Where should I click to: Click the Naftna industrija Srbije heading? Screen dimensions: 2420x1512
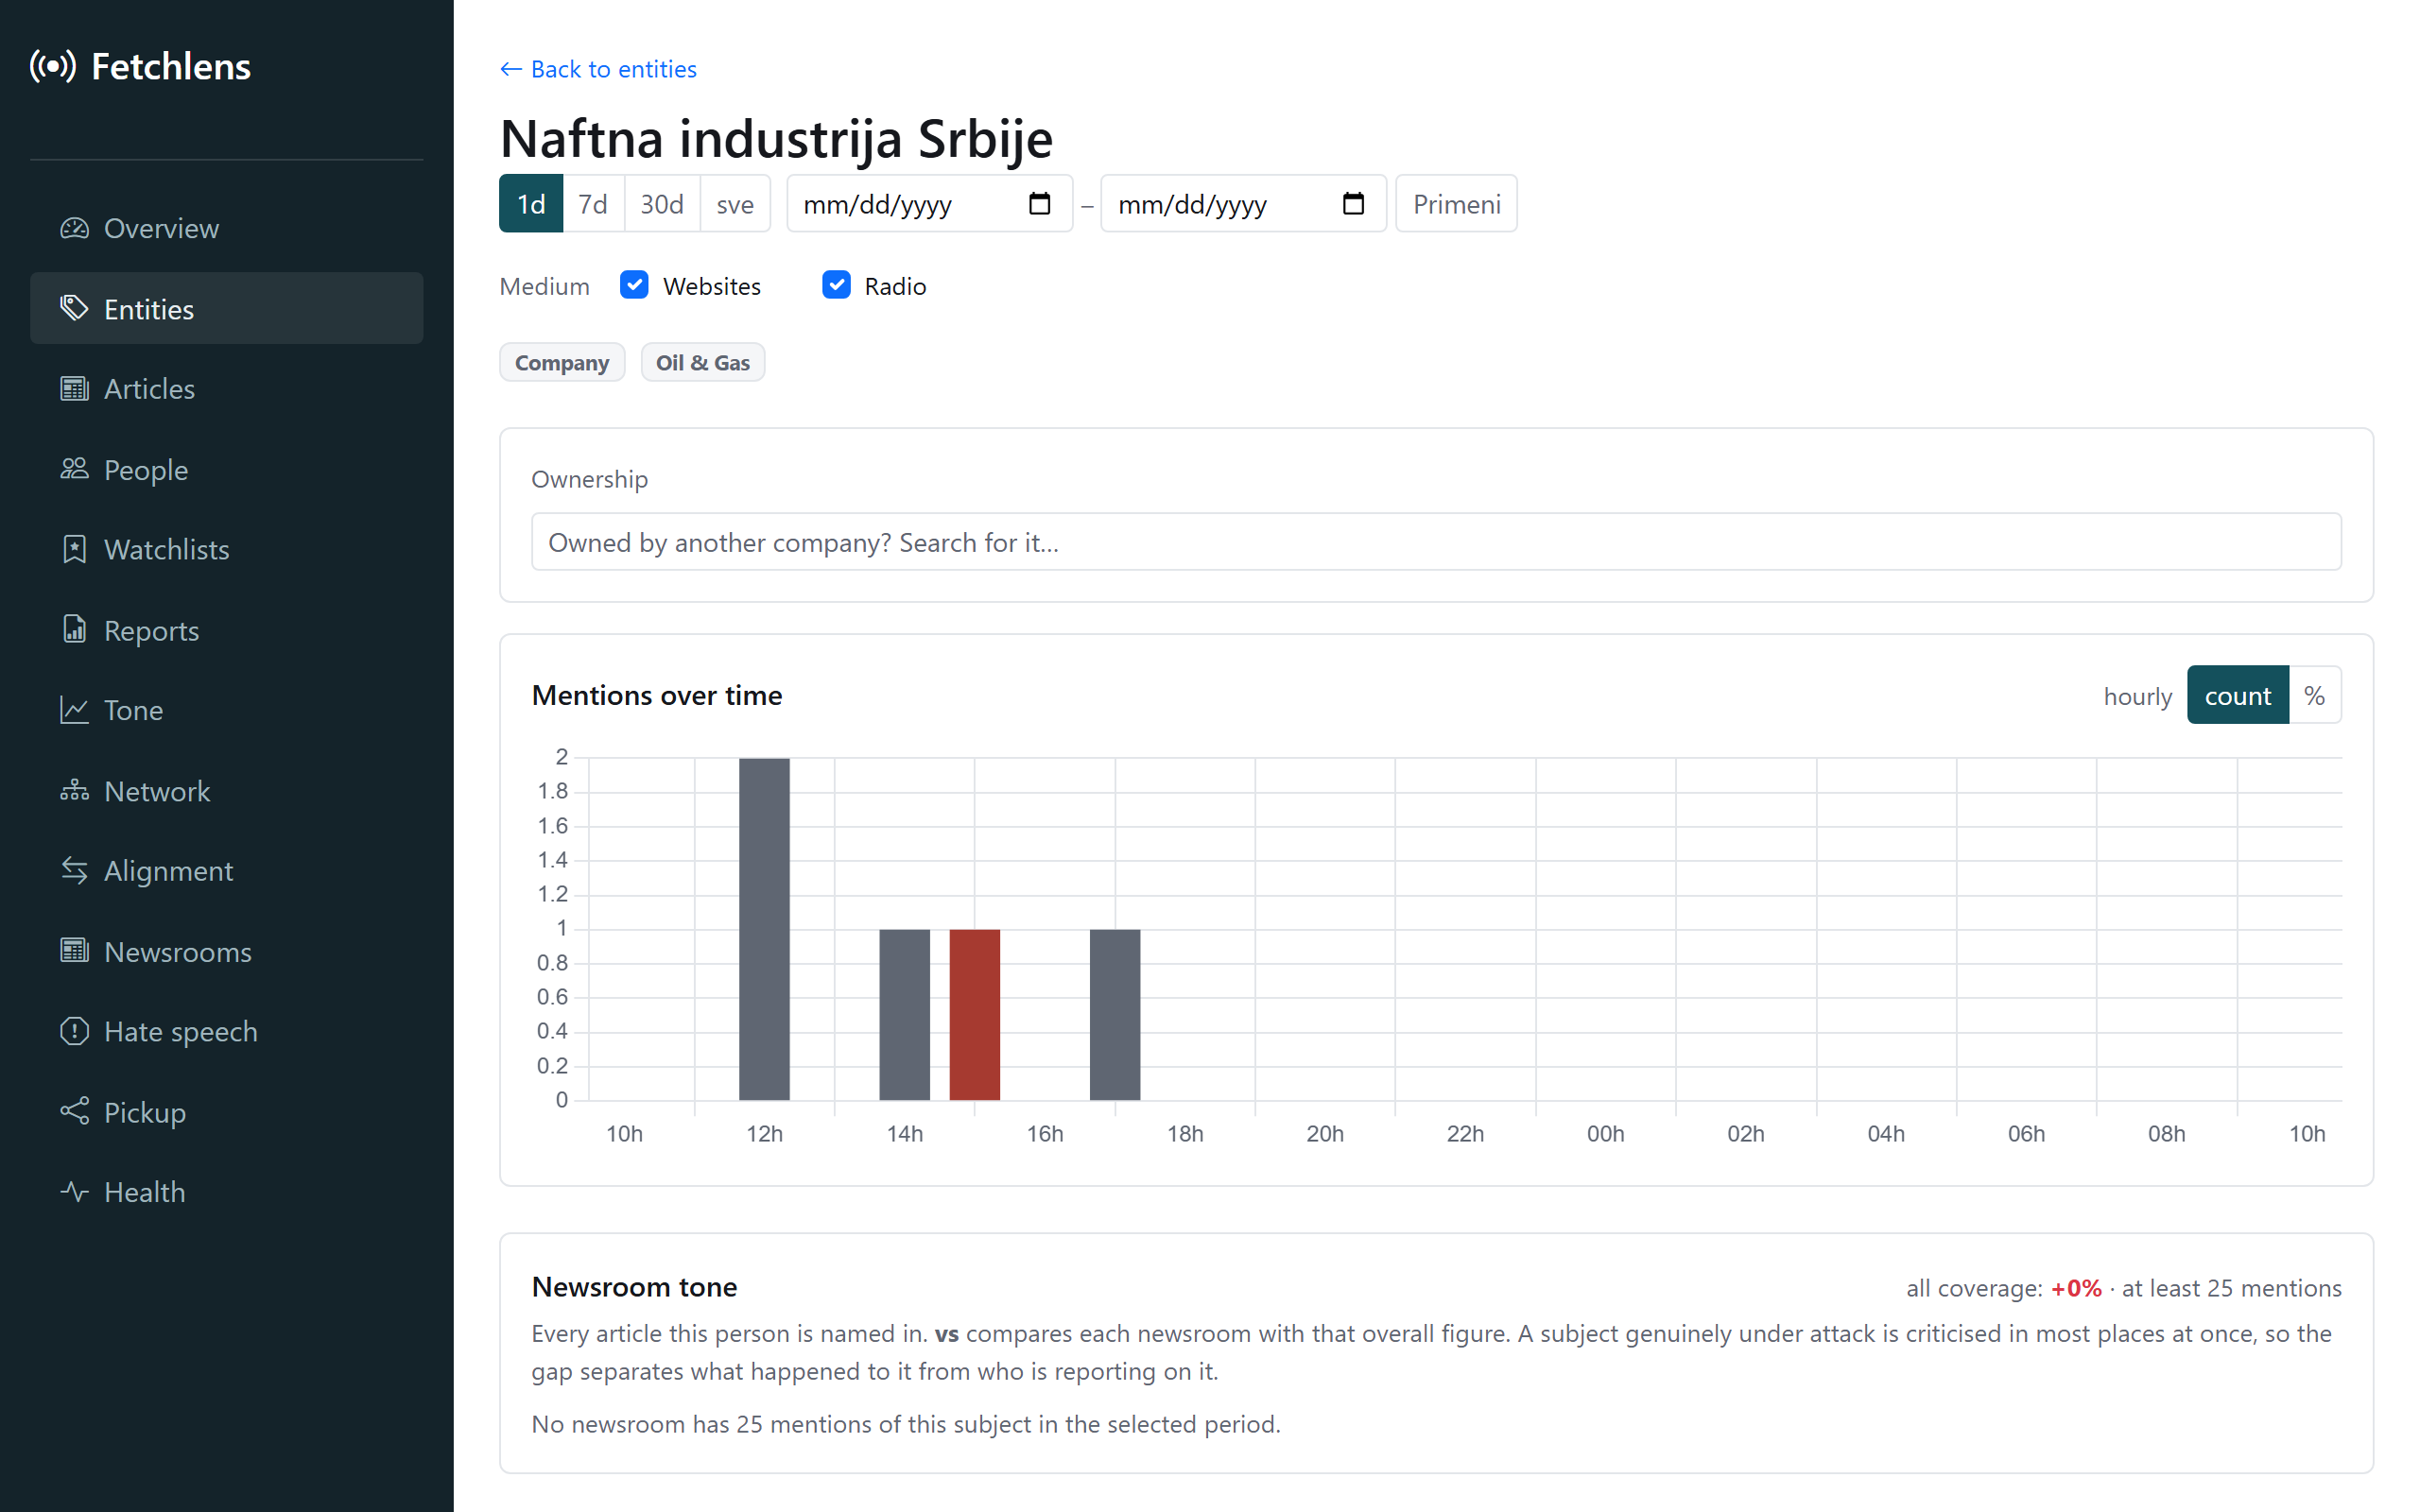(776, 138)
